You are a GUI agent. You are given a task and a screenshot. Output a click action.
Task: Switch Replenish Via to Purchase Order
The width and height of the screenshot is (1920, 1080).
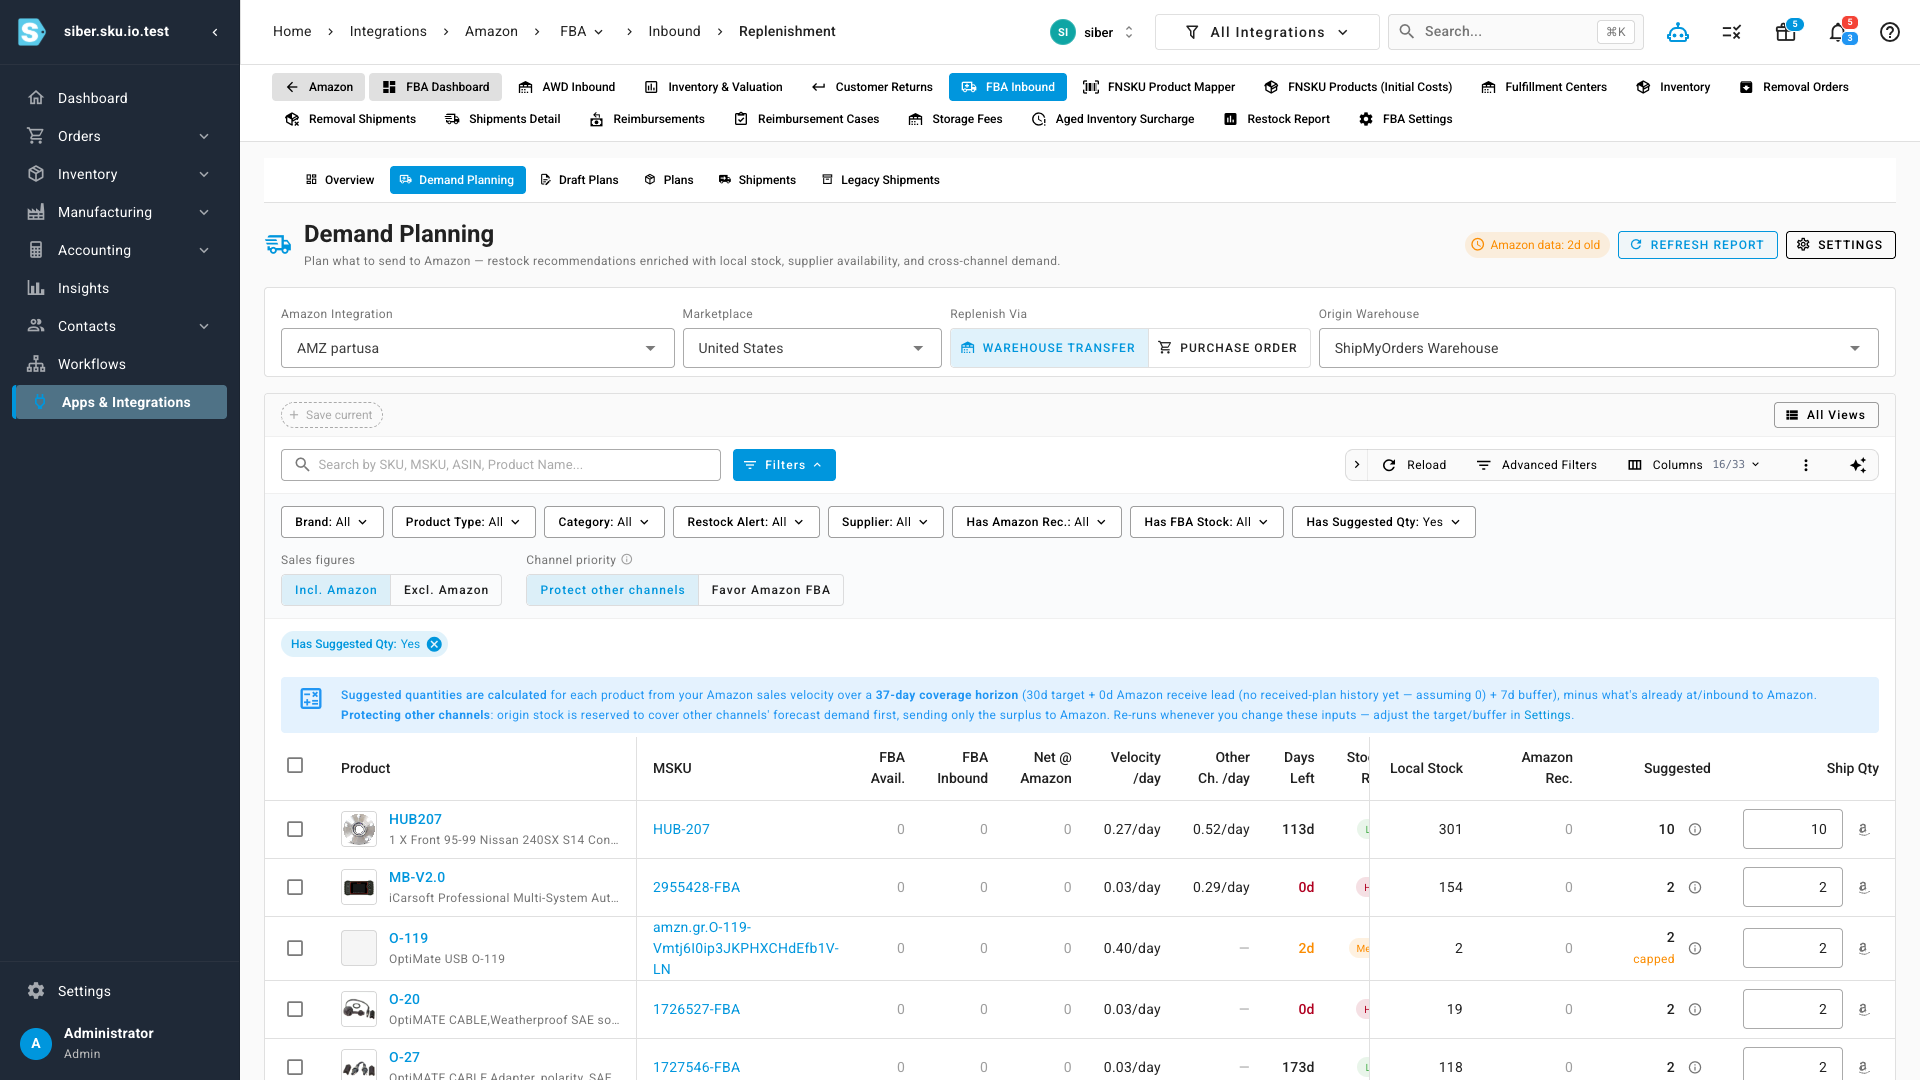[x=1229, y=348]
